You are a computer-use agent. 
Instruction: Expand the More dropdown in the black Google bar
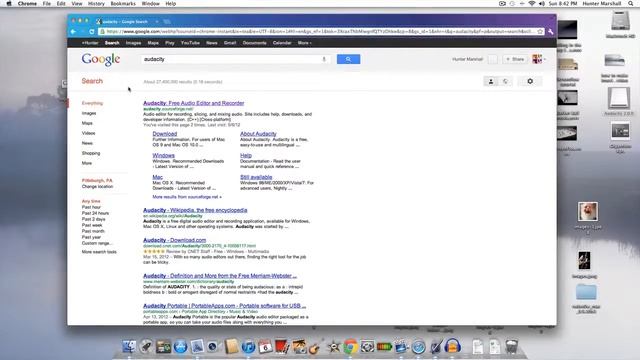[x=304, y=43]
